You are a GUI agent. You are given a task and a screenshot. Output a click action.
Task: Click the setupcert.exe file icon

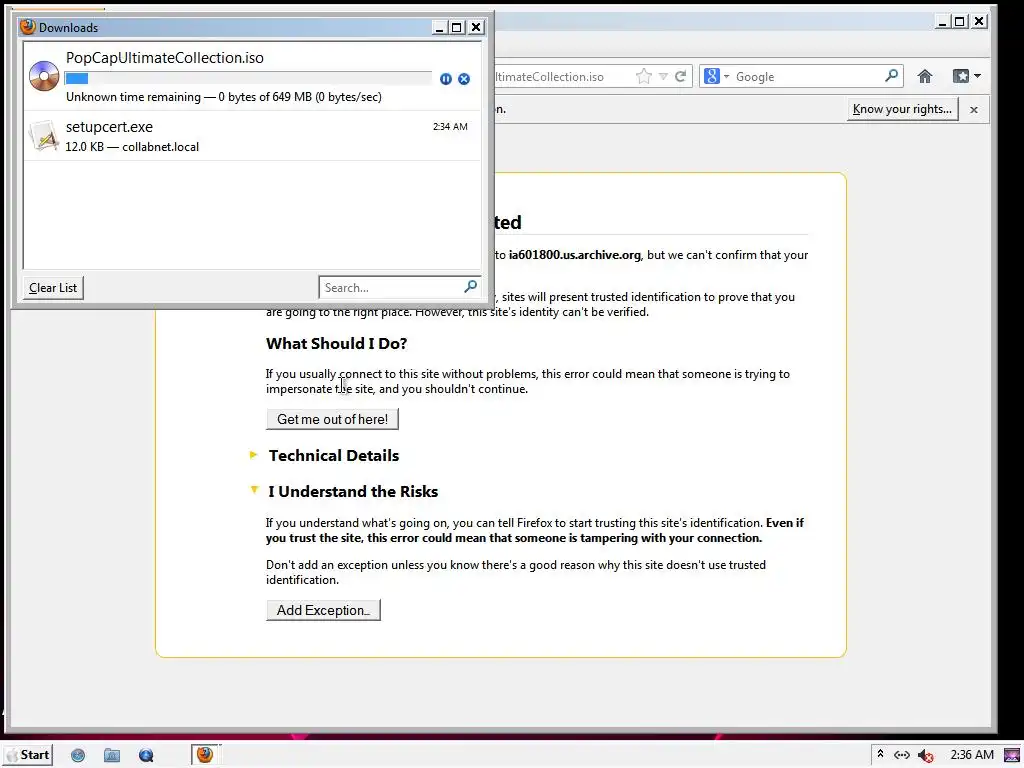click(44, 136)
